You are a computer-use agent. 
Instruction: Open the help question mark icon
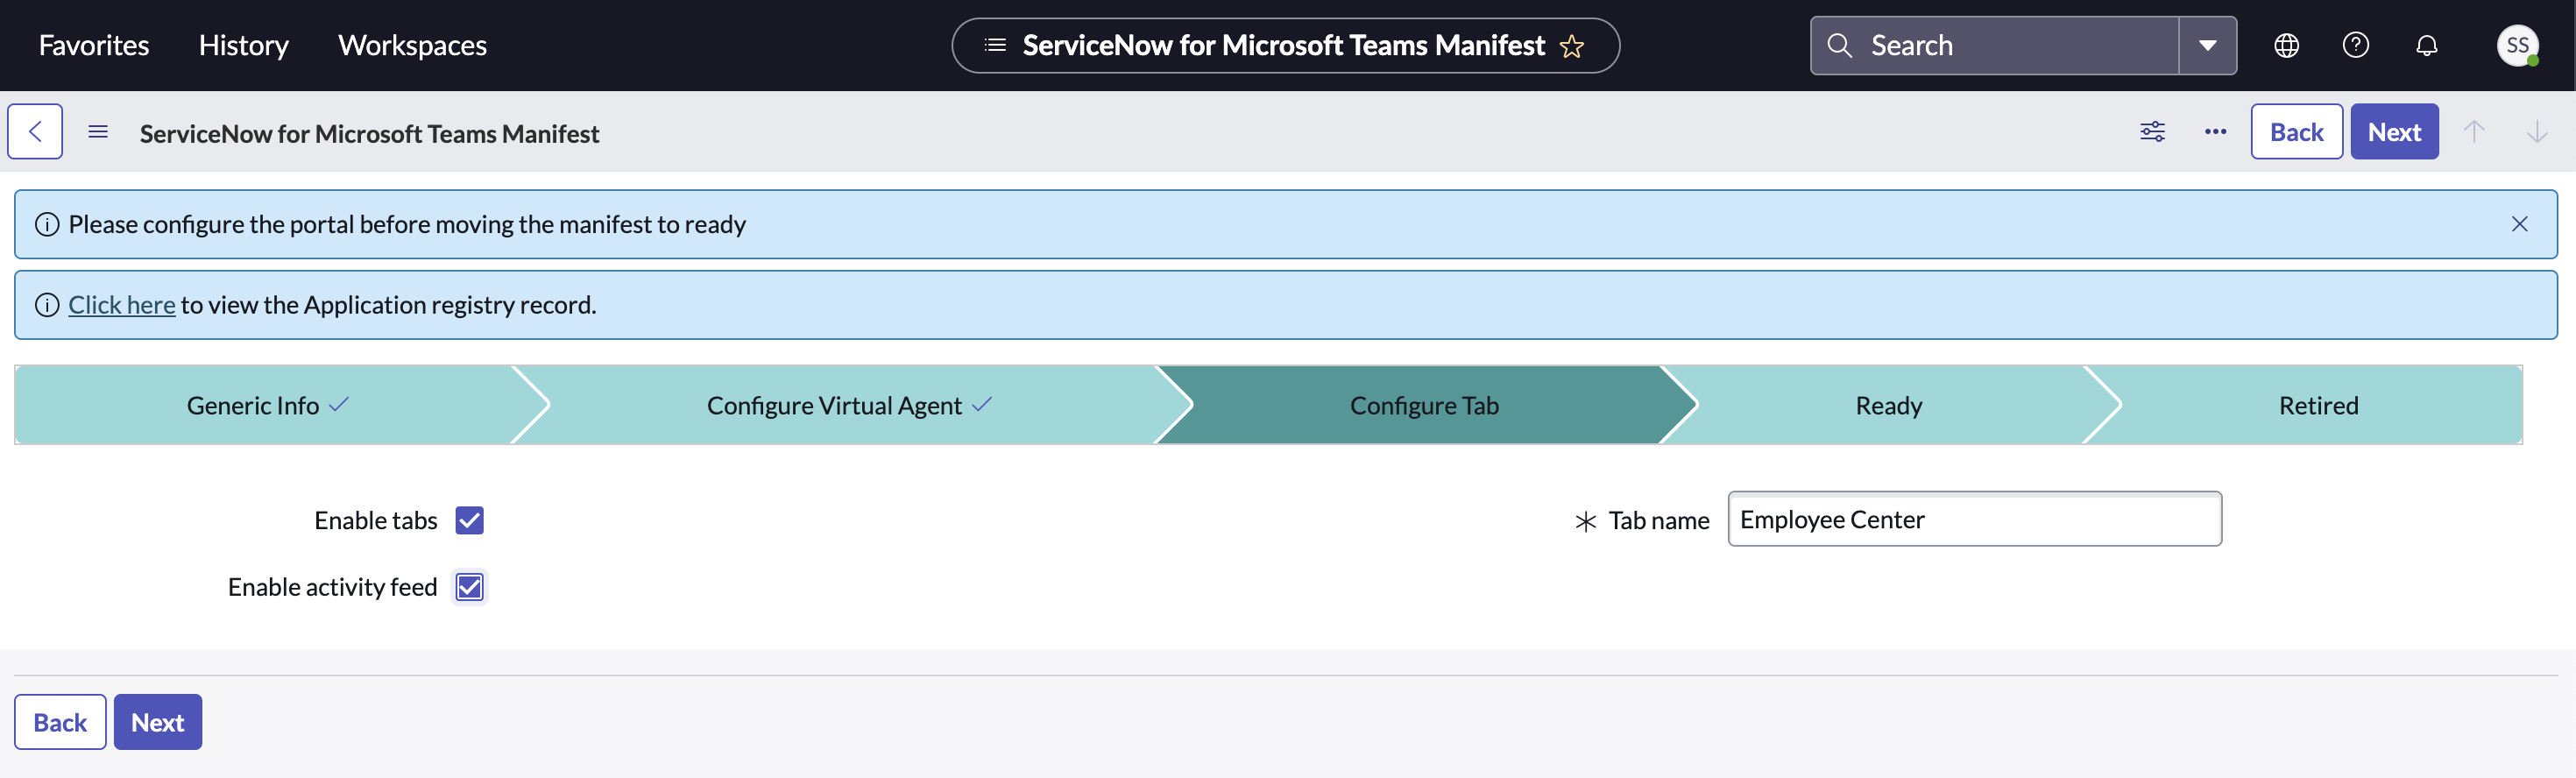[2355, 45]
